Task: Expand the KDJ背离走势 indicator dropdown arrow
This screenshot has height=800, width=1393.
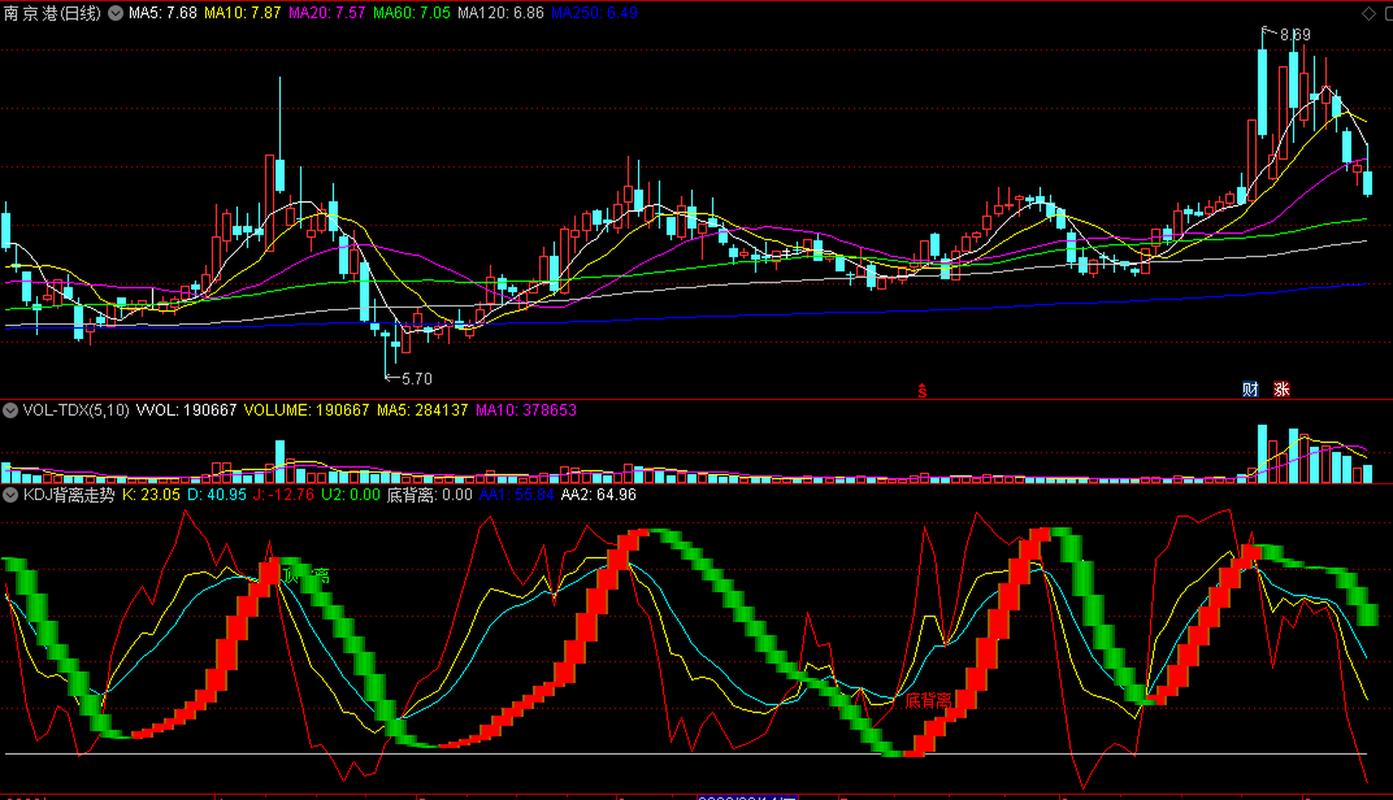Action: (11, 494)
